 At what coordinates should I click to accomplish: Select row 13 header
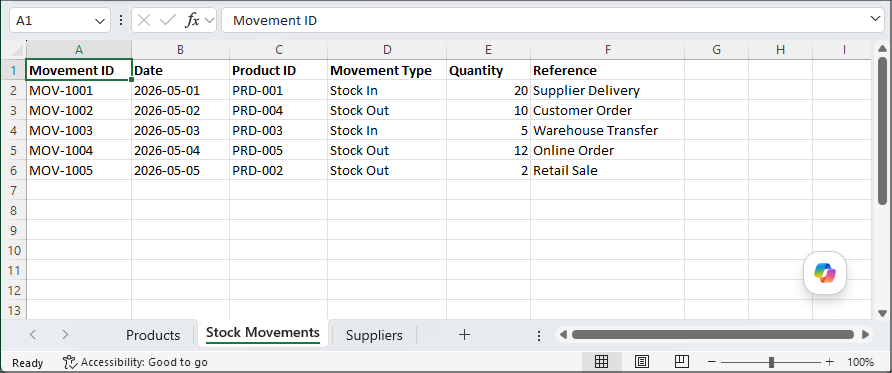pos(14,310)
